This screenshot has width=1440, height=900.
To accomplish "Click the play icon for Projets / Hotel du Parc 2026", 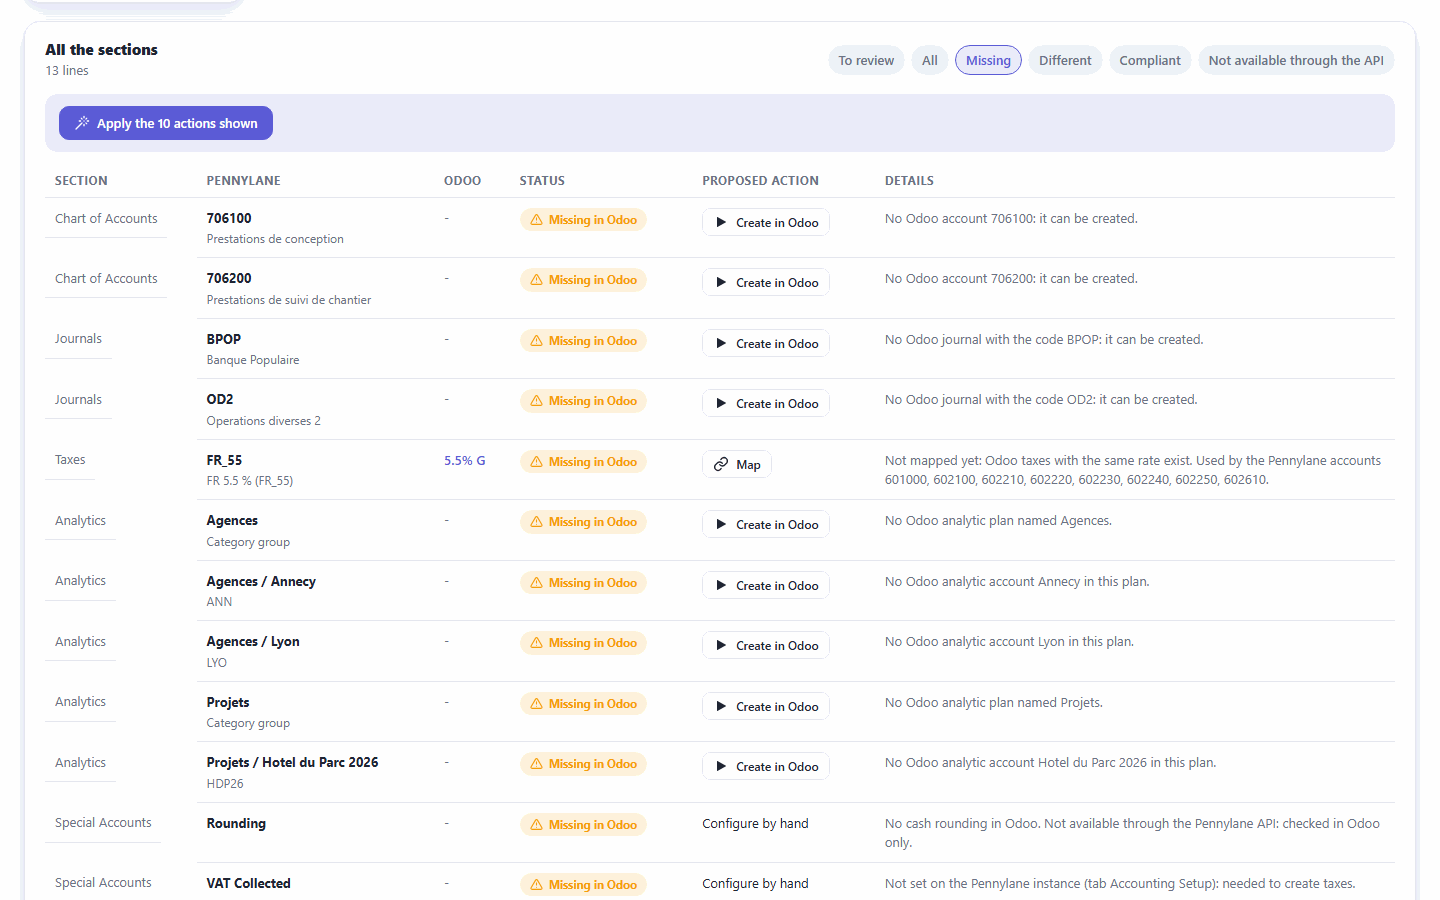I will (721, 766).
